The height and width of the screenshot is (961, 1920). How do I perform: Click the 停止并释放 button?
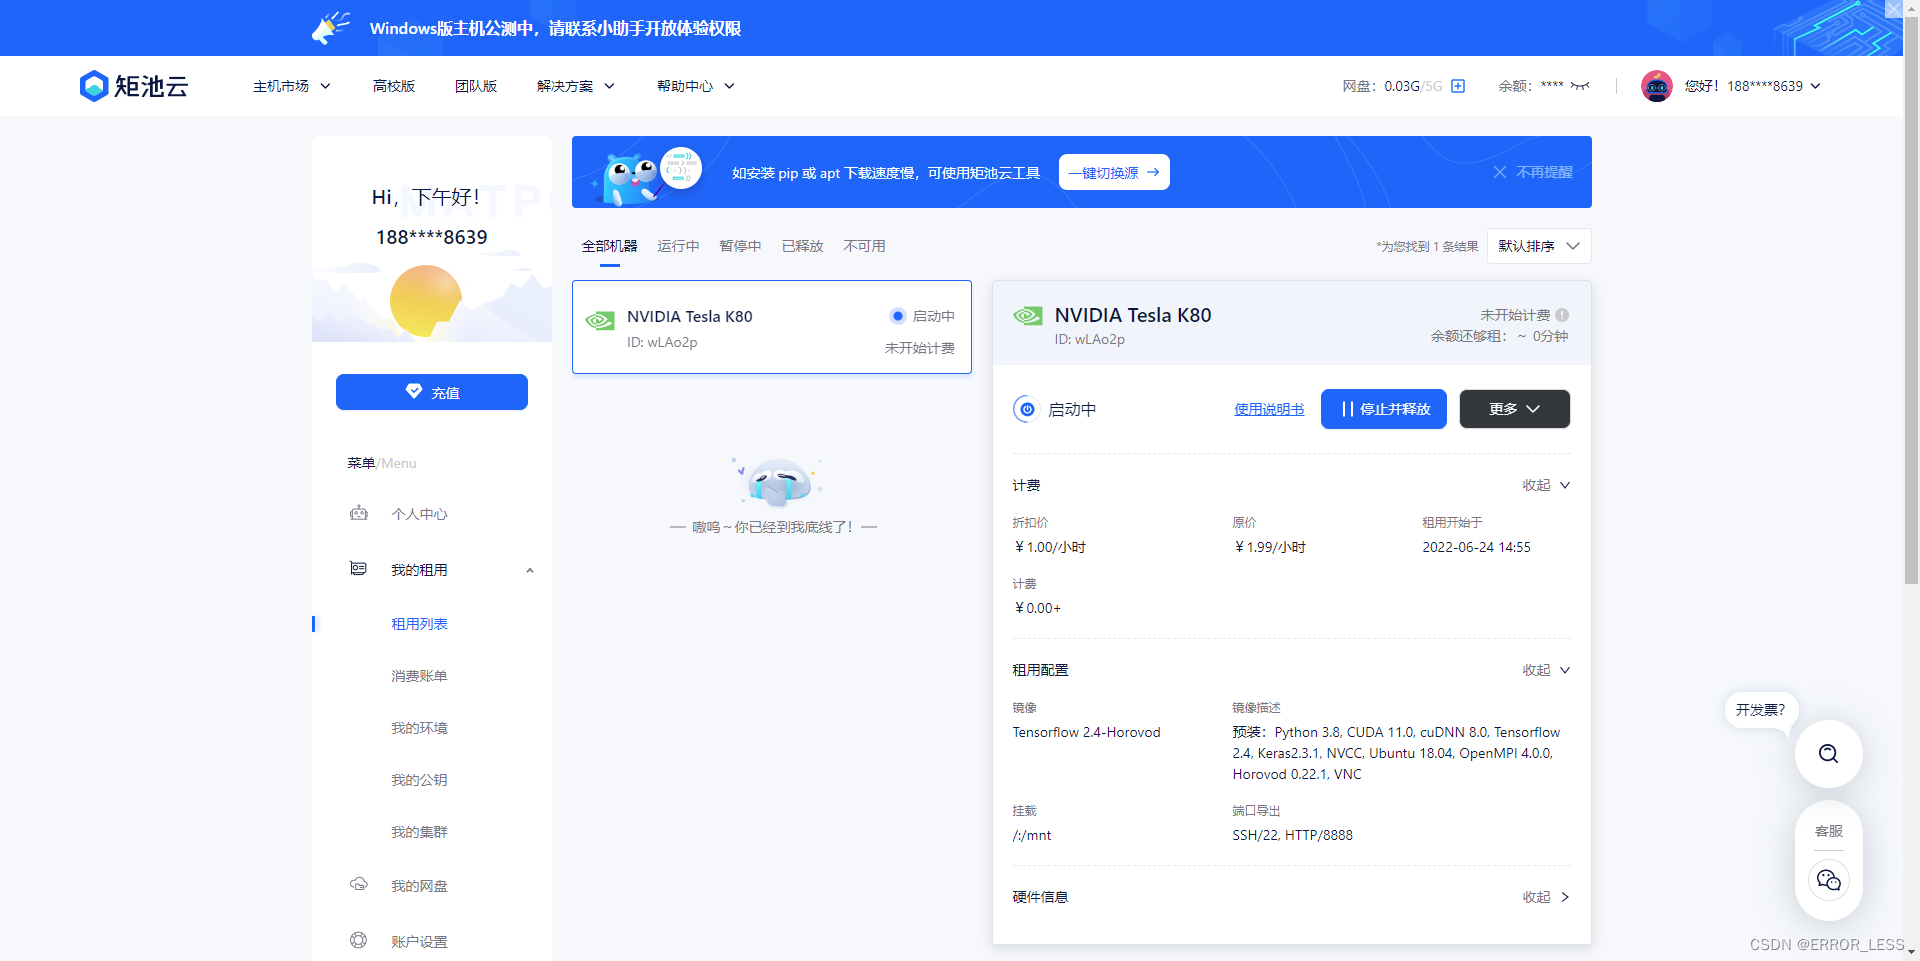point(1384,409)
